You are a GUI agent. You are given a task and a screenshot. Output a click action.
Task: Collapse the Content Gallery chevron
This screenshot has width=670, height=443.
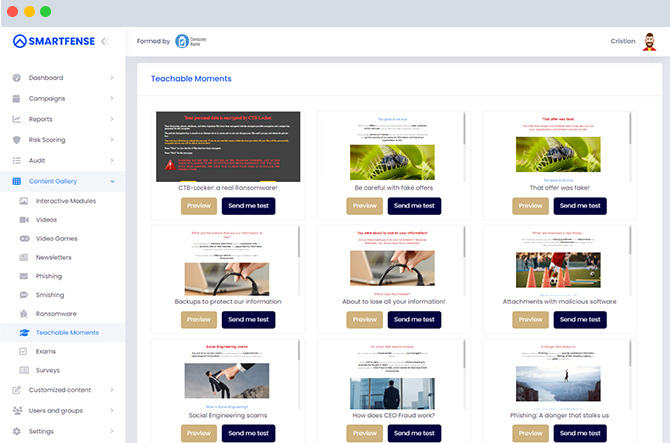point(112,181)
